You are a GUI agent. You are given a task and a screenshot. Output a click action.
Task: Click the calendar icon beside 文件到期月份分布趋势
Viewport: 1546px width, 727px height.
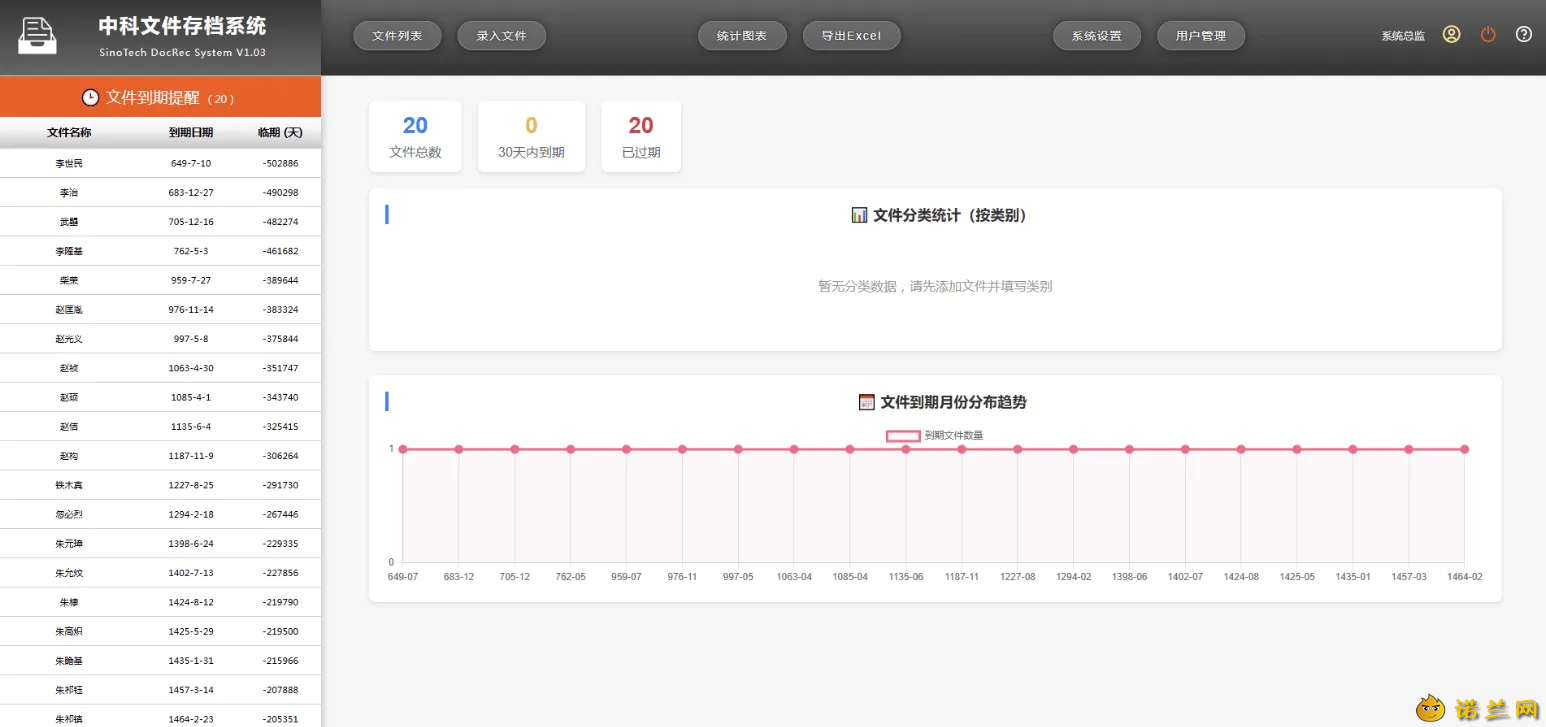(867, 402)
